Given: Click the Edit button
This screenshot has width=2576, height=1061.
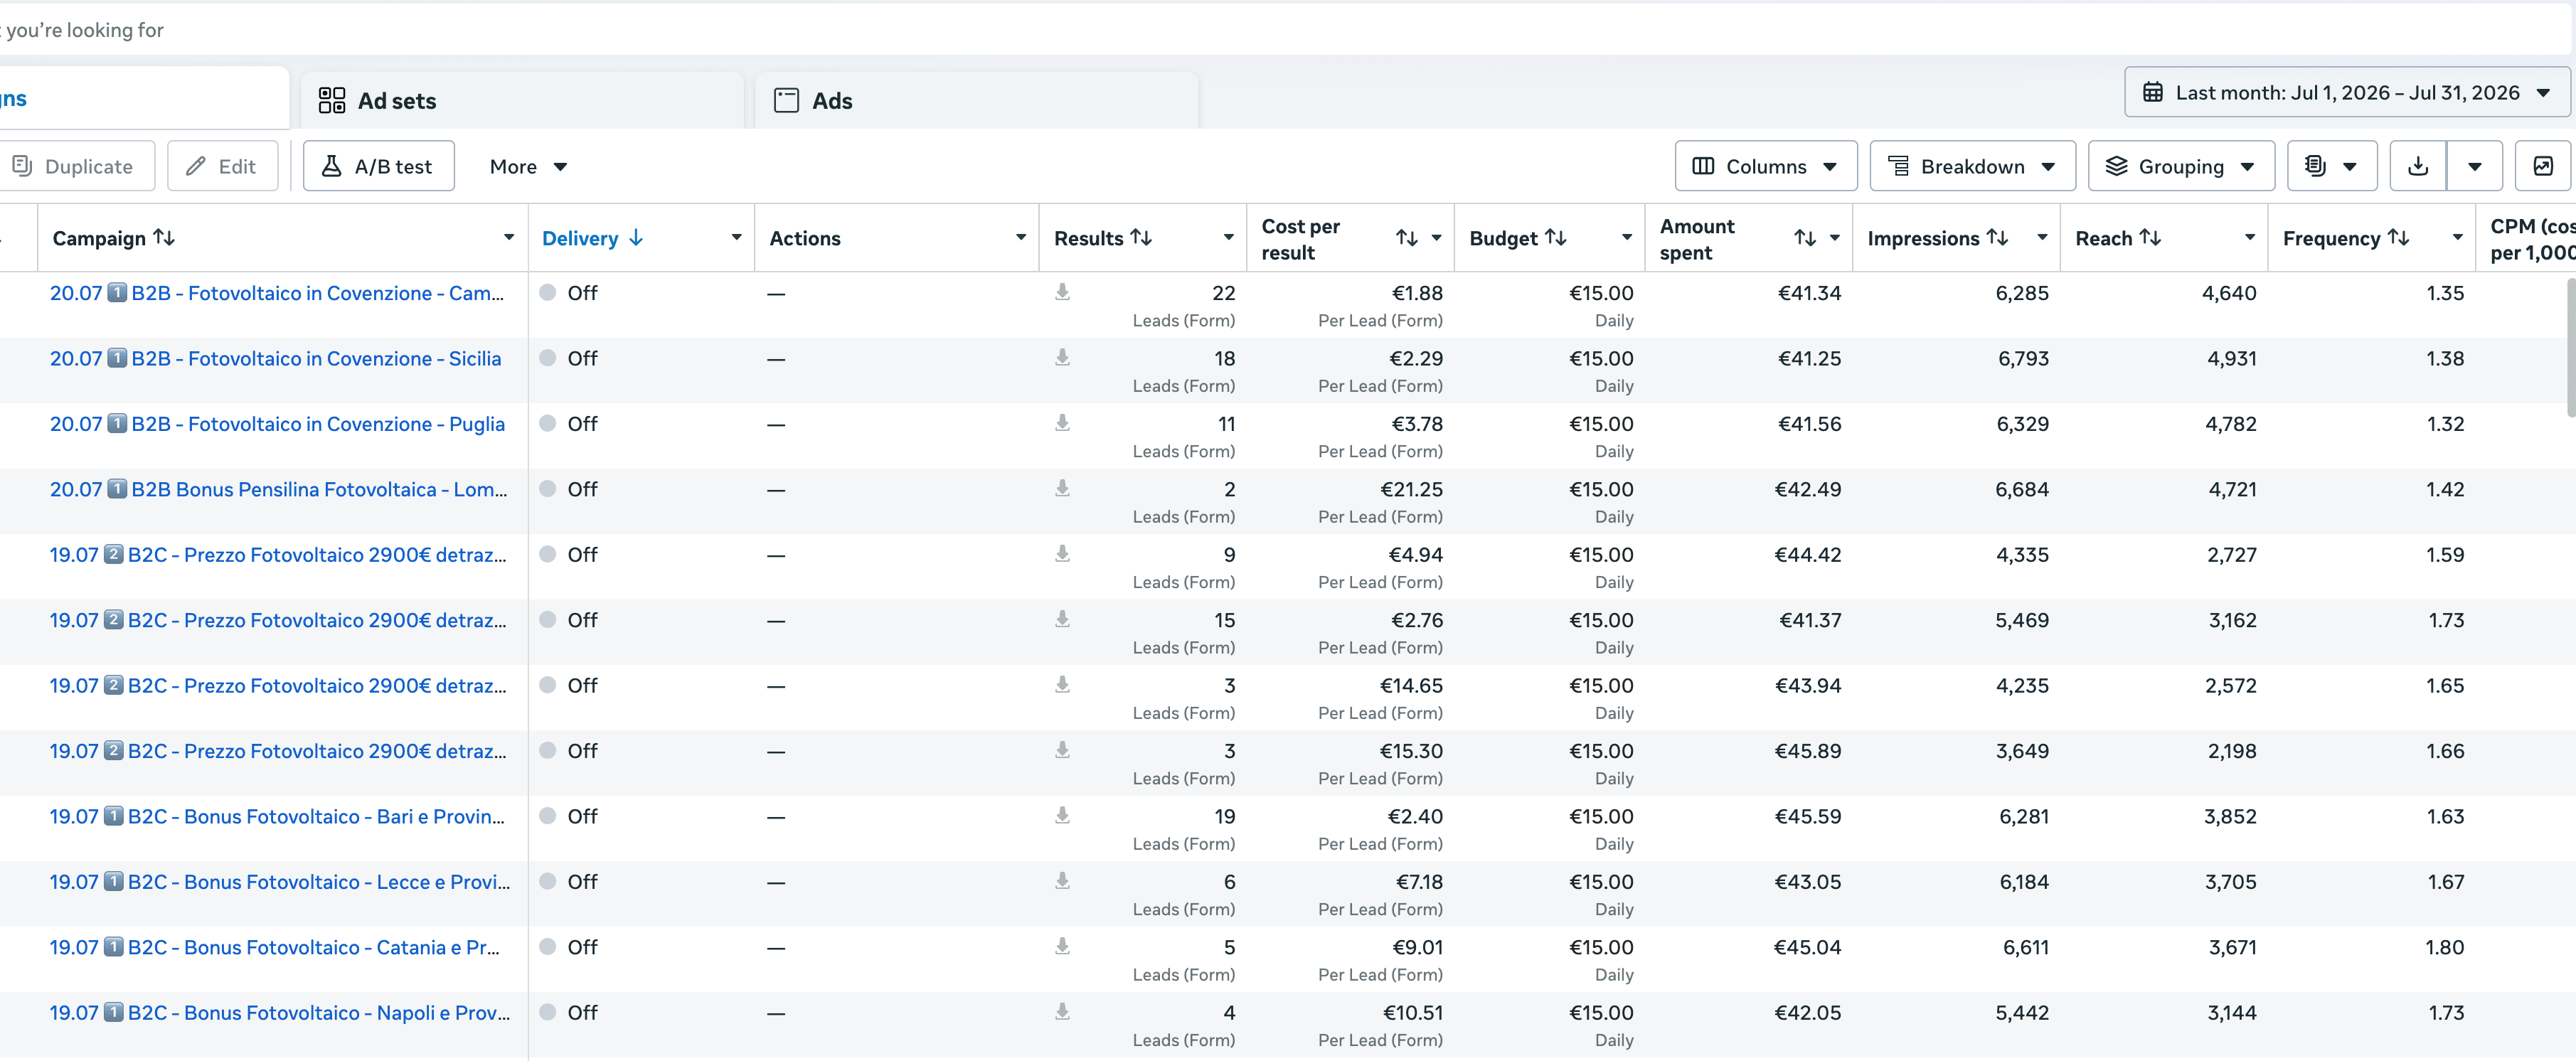Looking at the screenshot, I should [222, 166].
